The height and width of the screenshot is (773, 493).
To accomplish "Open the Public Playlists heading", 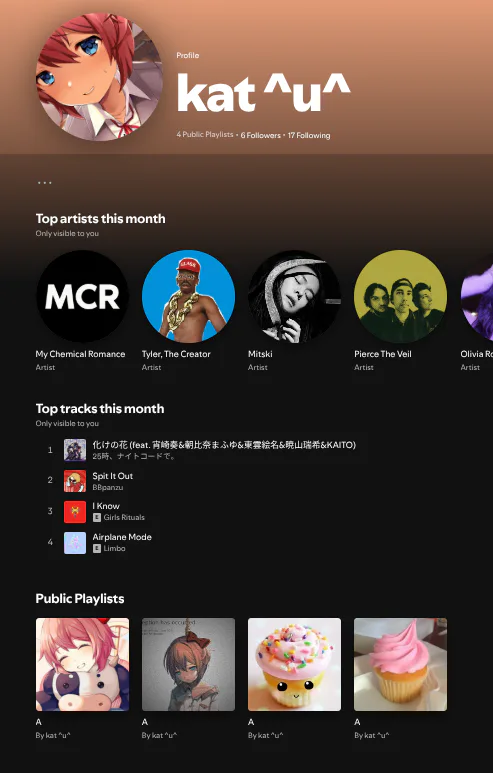I will coord(80,598).
